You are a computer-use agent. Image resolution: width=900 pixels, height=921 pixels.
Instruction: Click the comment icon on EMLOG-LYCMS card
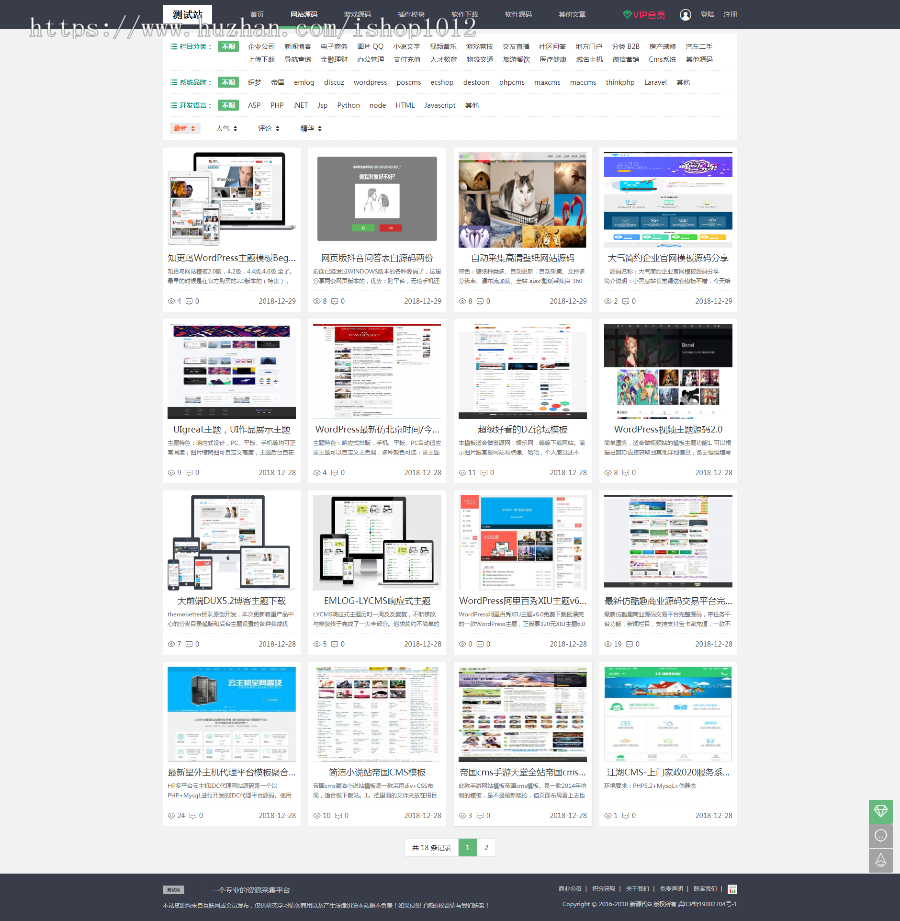point(334,644)
